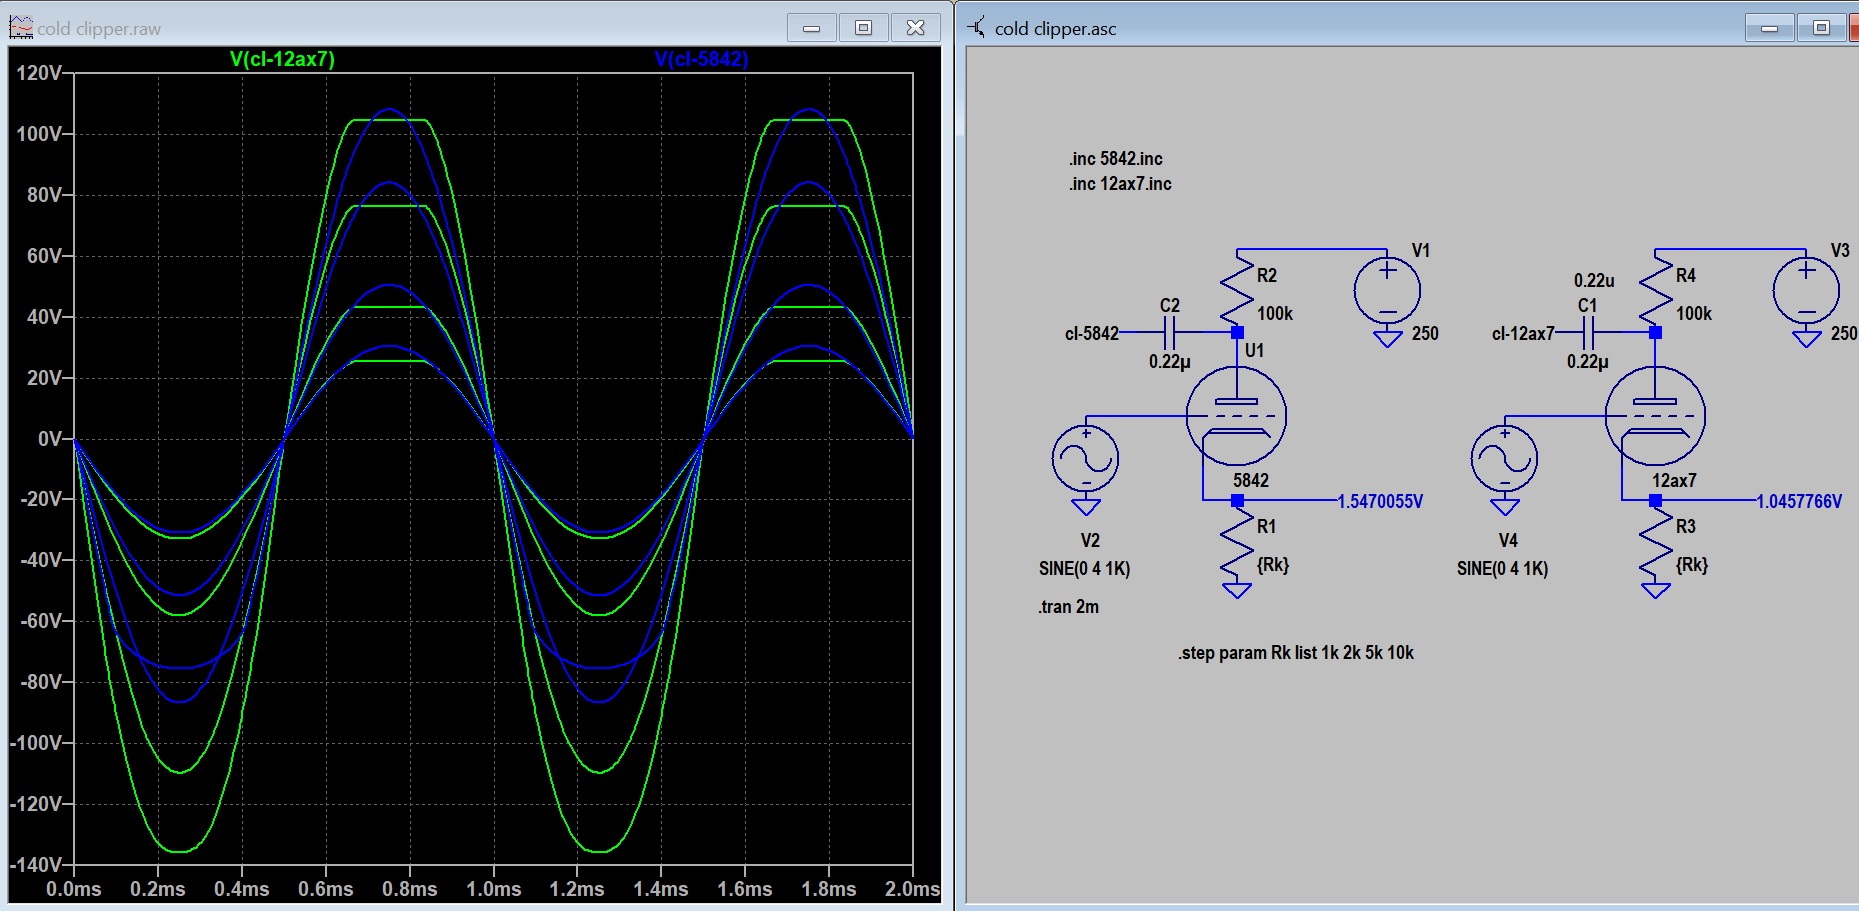Click the cold clipper.asc title bar
This screenshot has height=911, width=1859.
point(1408,28)
